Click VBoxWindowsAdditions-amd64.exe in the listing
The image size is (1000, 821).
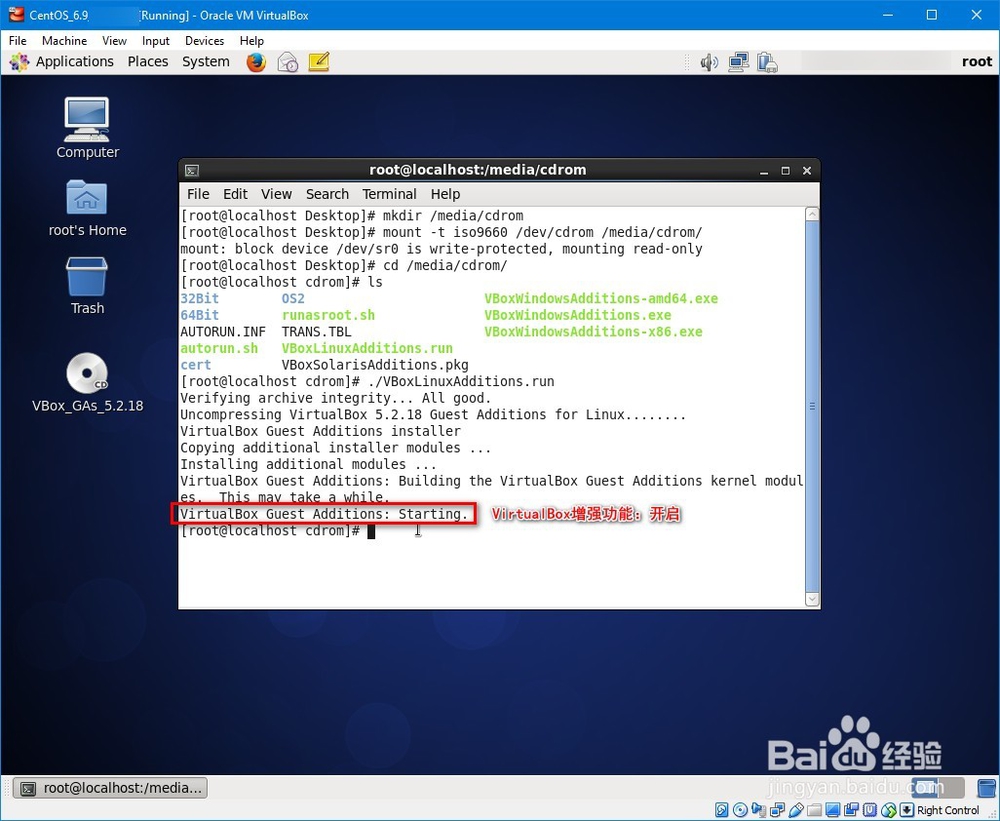click(601, 299)
